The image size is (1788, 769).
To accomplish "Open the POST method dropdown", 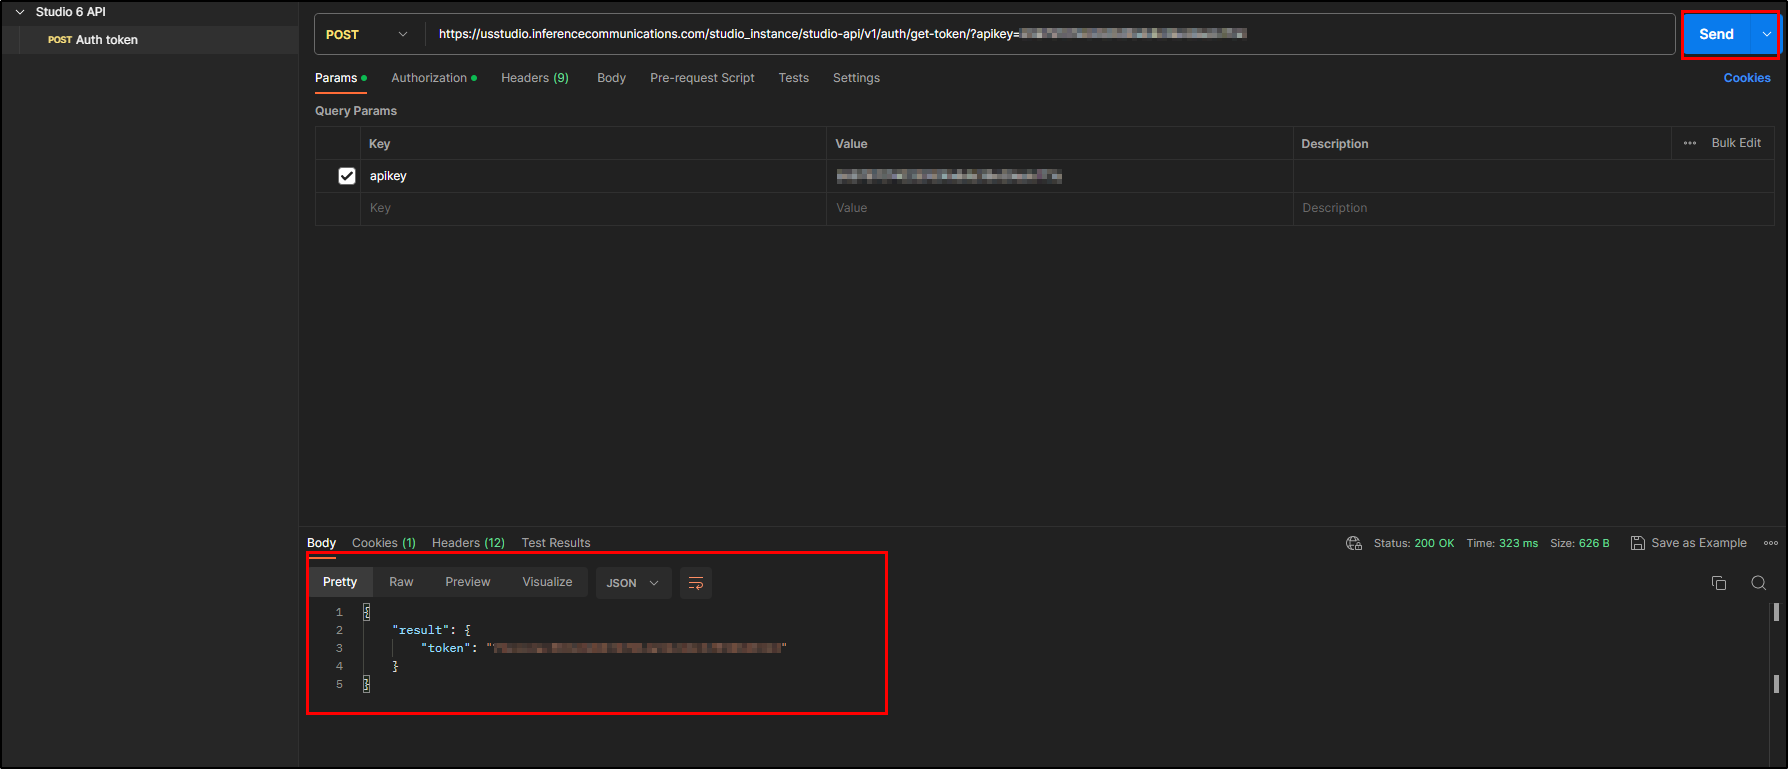I will [367, 34].
